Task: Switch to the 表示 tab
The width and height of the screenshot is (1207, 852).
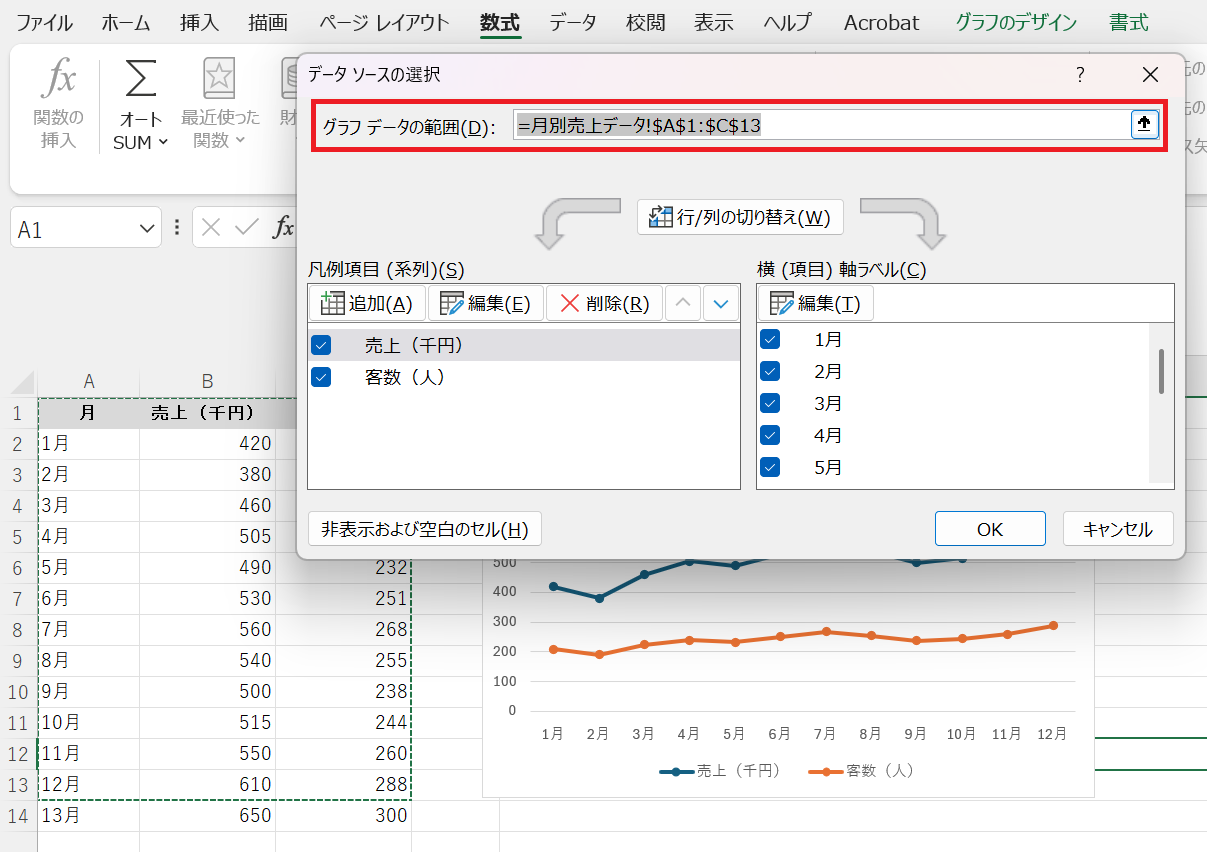Action: [714, 22]
